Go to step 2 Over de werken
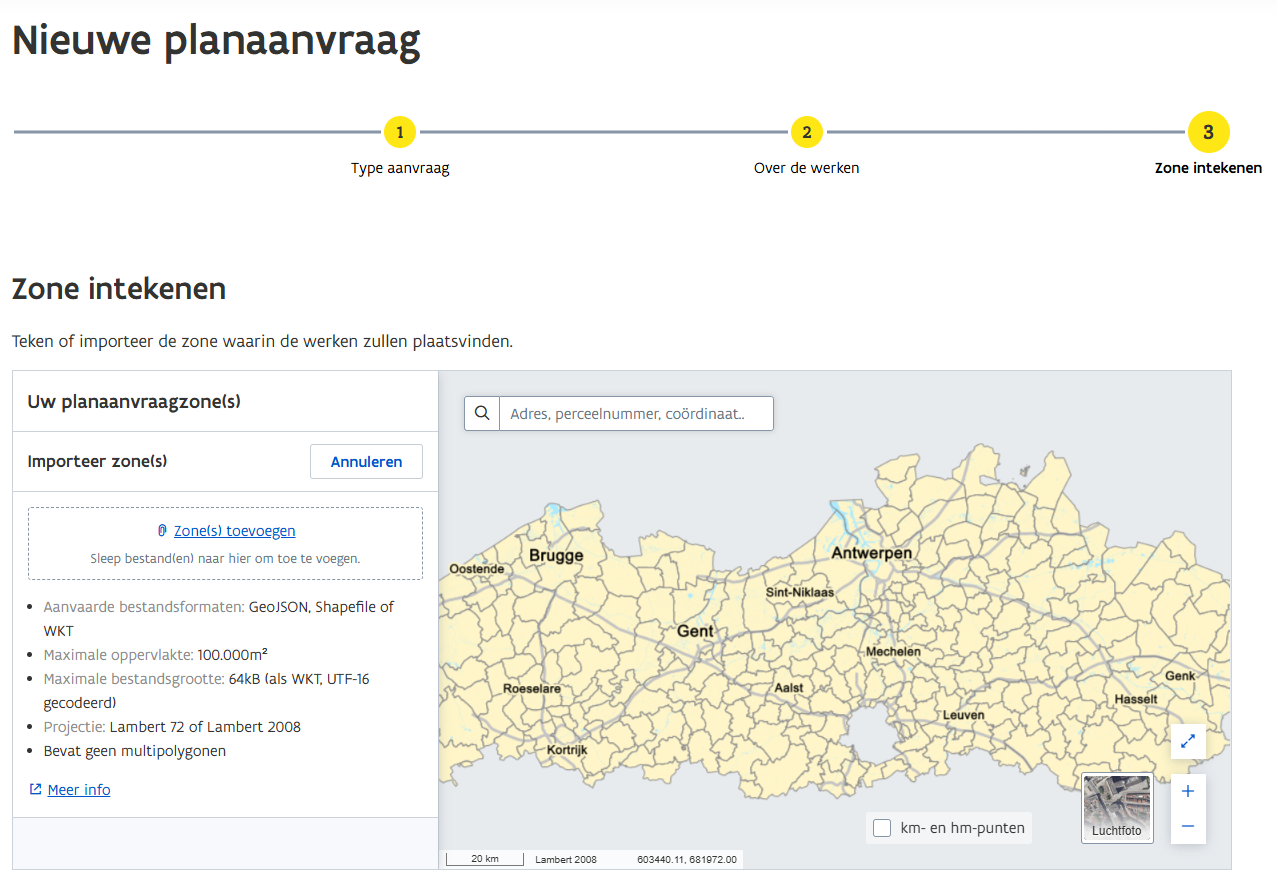Screen dimensions: 1277x891 click(x=806, y=132)
